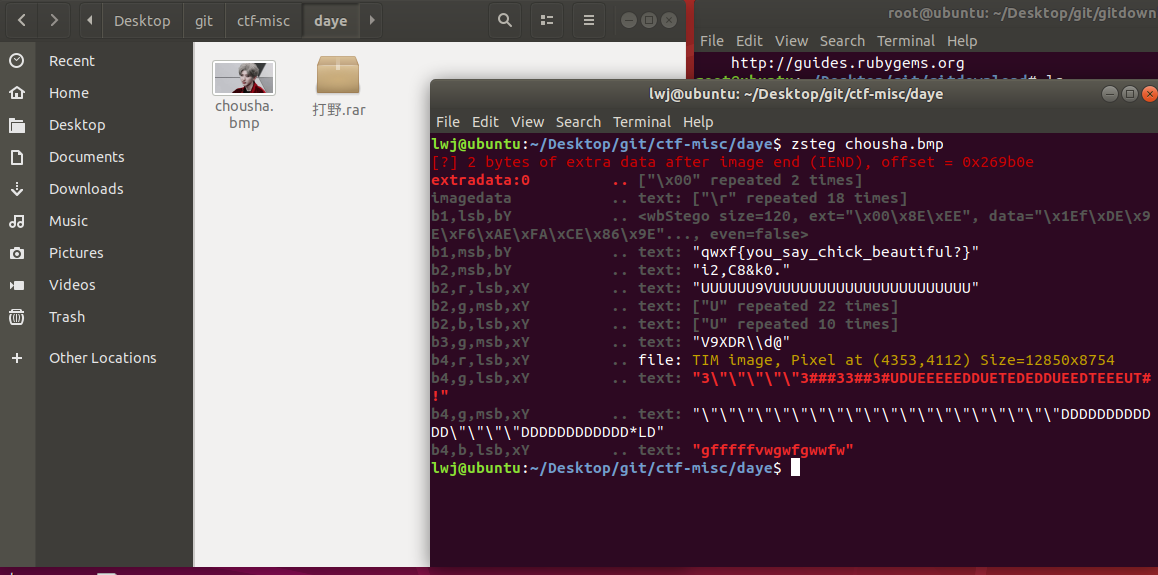Open ctf-misc path breadcrumb
Screen dimensions: 1158x575
(264, 21)
